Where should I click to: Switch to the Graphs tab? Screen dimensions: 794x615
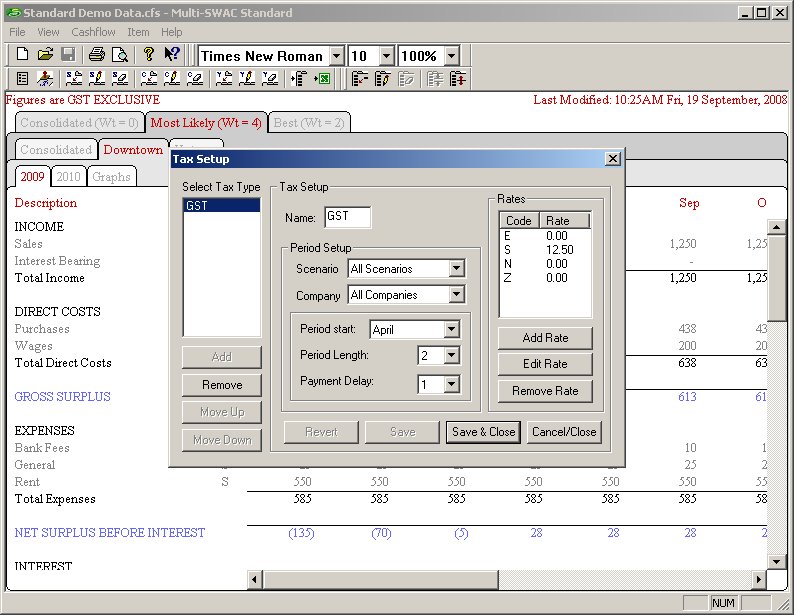[111, 177]
